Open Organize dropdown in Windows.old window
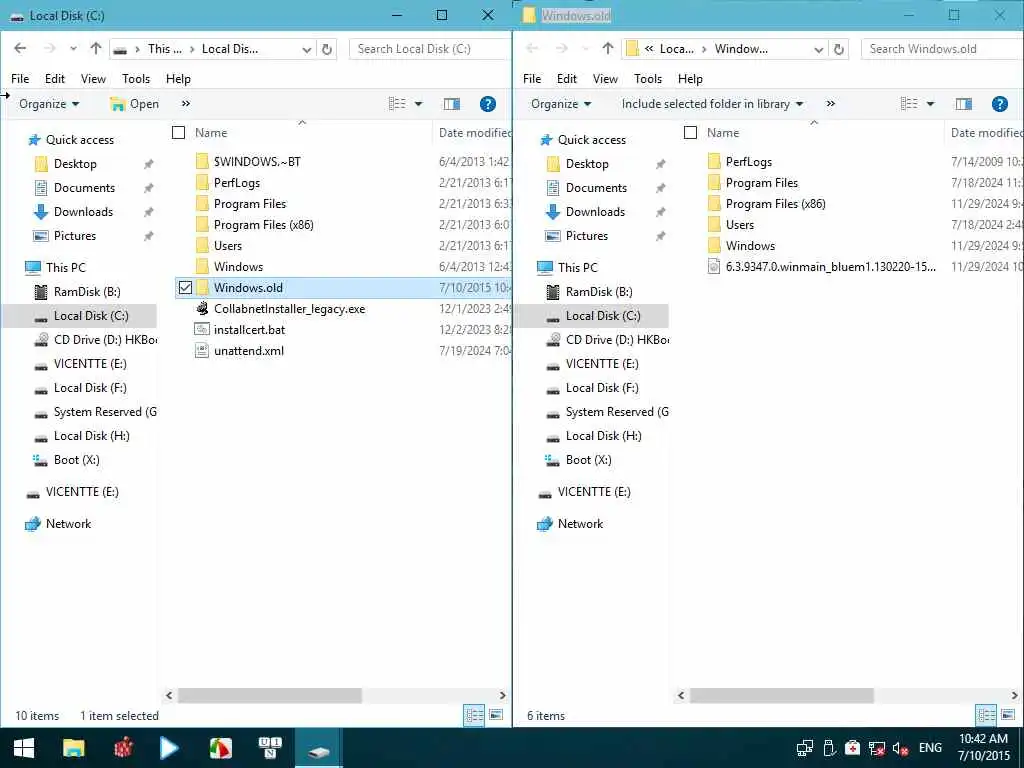This screenshot has width=1024, height=768. pos(561,104)
